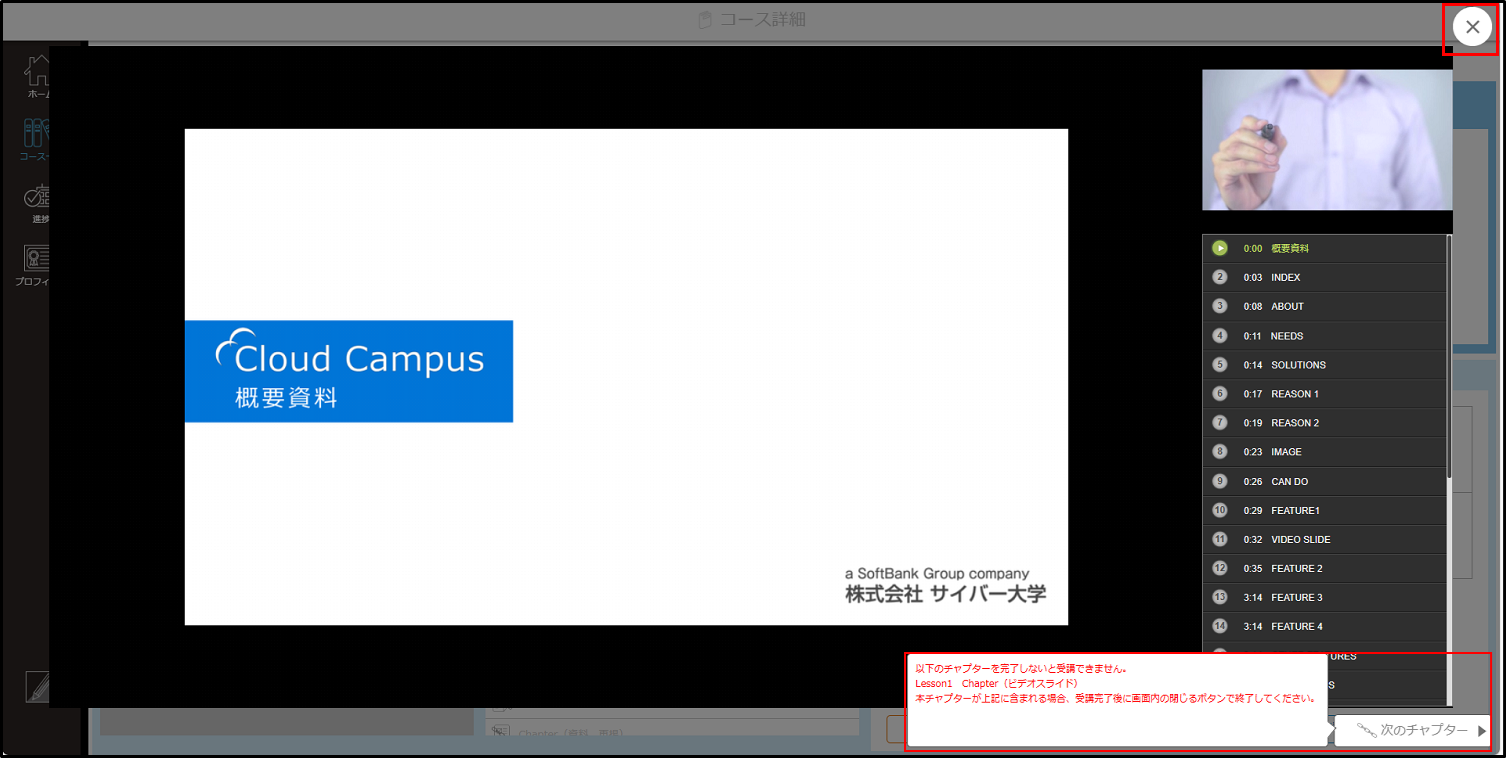This screenshot has height=758, width=1506.
Task: Close the video slide overlay
Action: pyautogui.click(x=1472, y=28)
